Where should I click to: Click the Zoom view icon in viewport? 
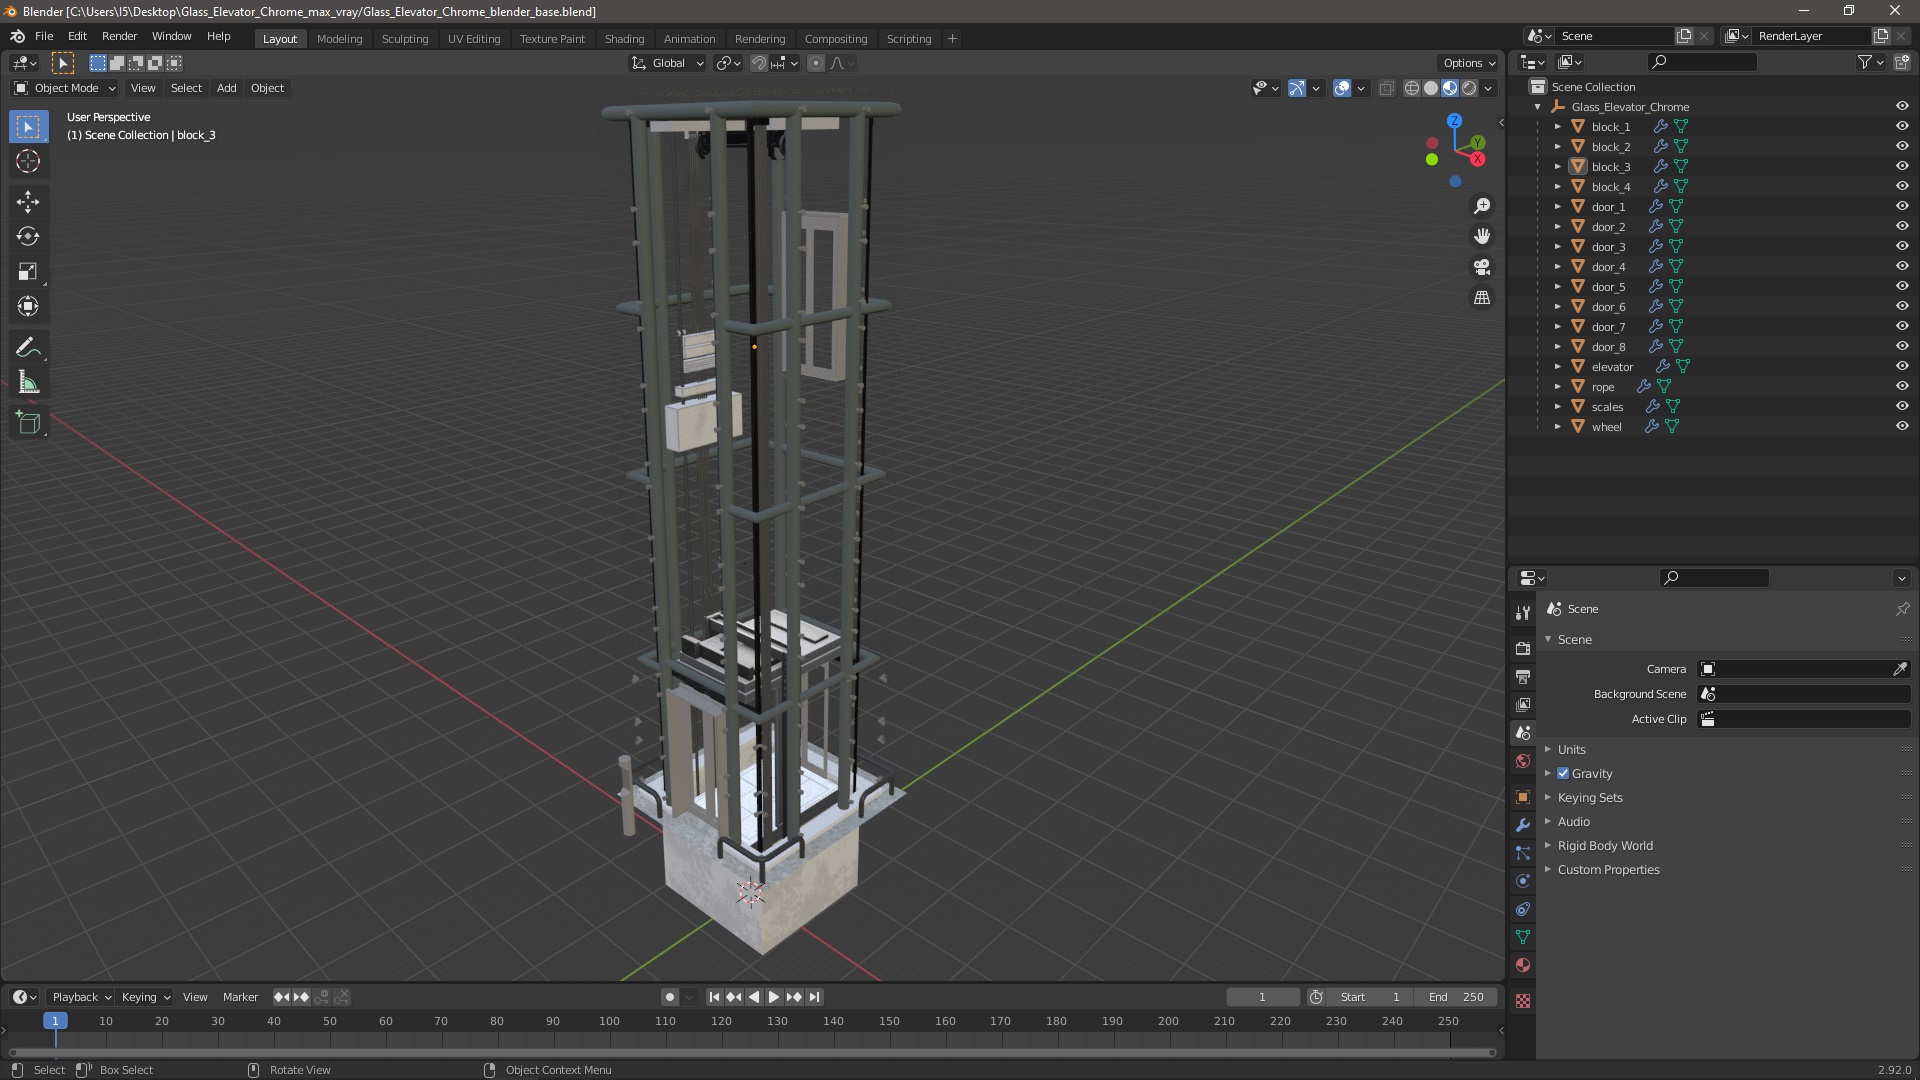(1482, 205)
